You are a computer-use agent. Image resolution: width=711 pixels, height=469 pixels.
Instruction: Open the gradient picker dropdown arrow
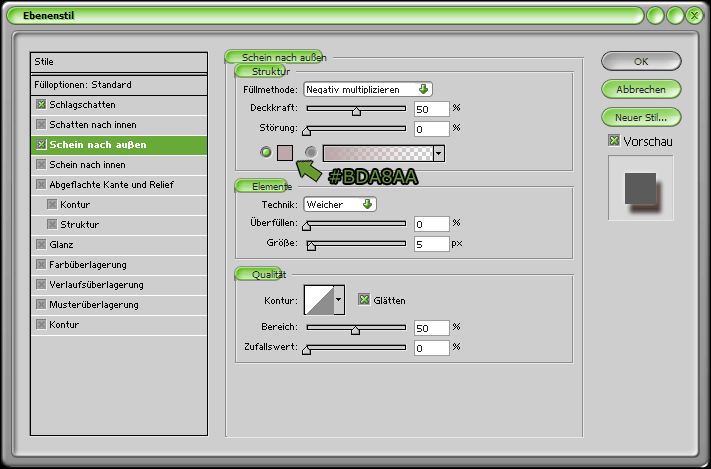438,154
